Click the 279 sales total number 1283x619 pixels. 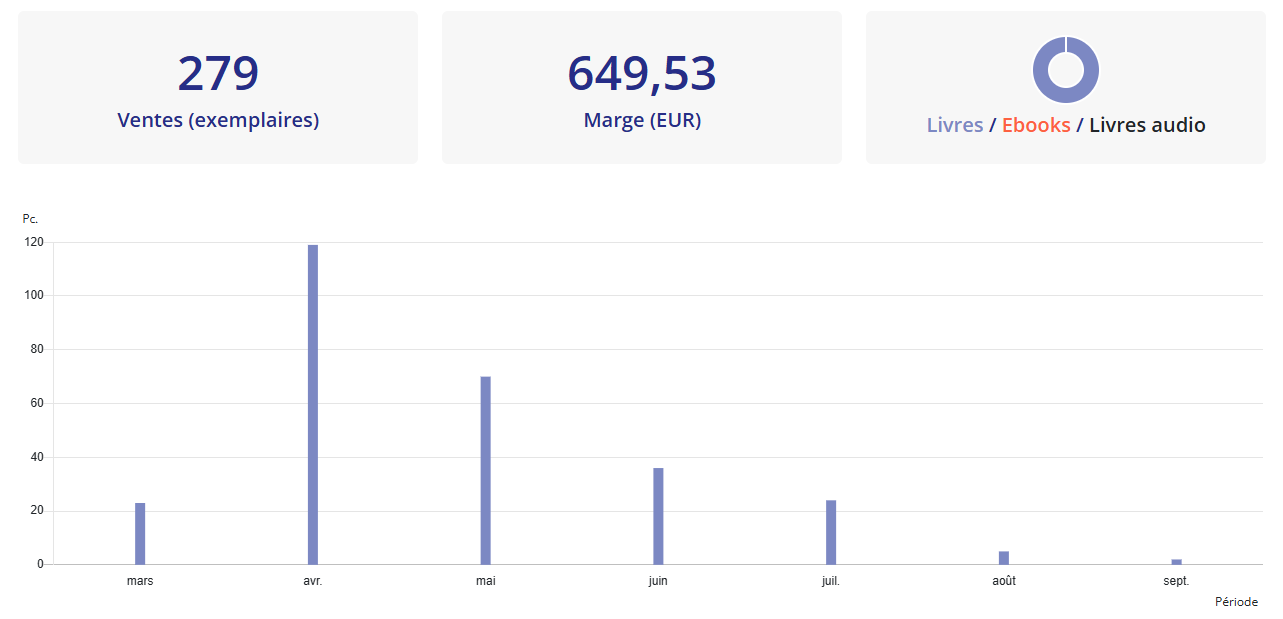pyautogui.click(x=218, y=72)
